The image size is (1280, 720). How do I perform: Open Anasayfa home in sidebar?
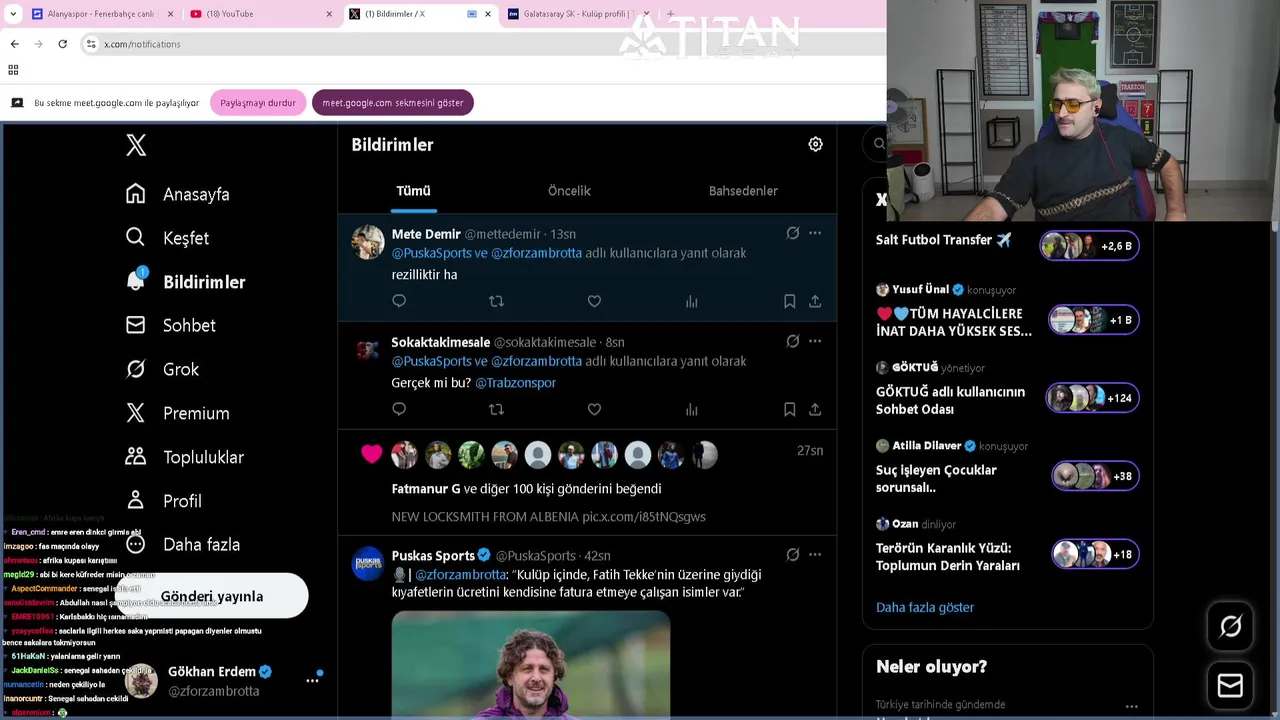[177, 194]
